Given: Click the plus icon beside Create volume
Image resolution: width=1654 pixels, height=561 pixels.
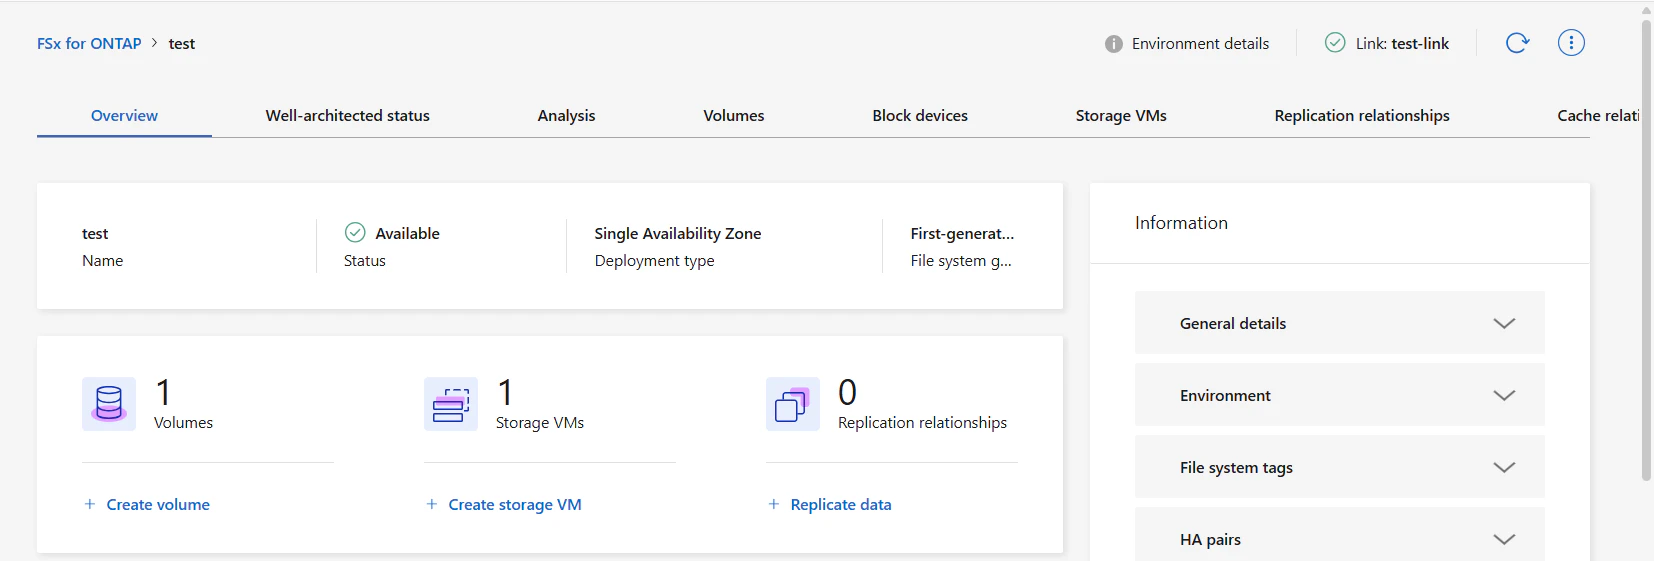Looking at the screenshot, I should click(x=90, y=504).
